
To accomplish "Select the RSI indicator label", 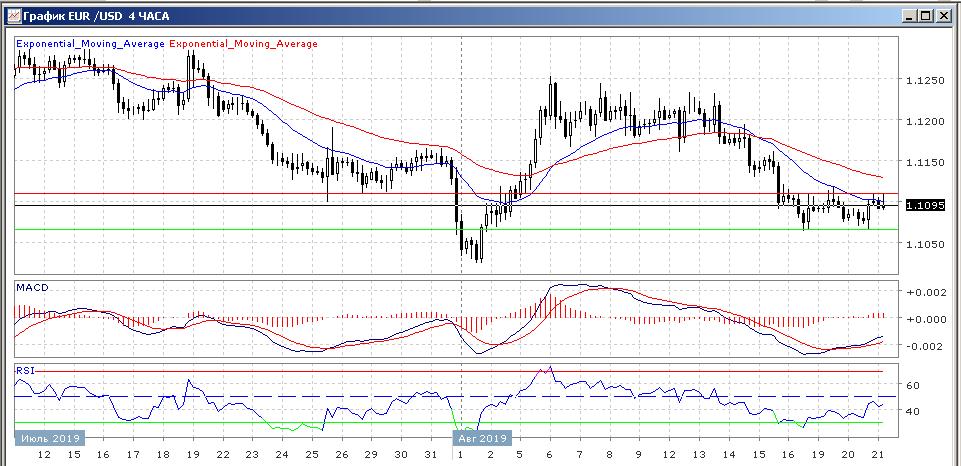I will (24, 370).
